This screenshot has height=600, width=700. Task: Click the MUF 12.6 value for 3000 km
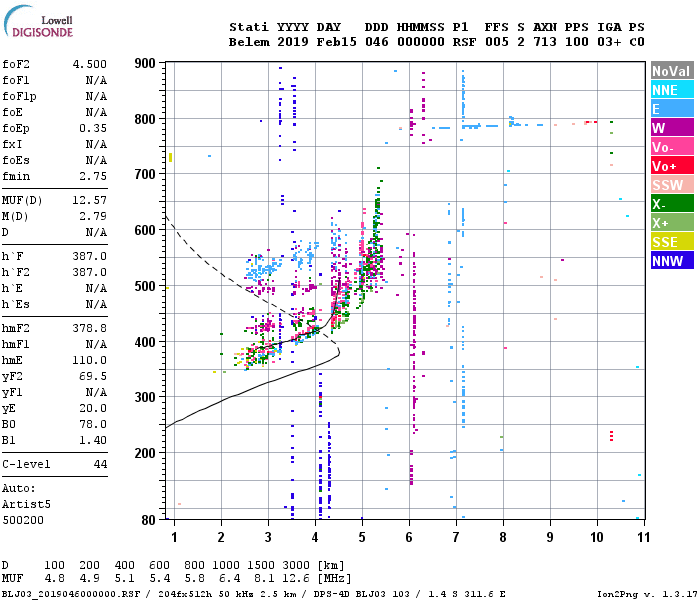296,579
